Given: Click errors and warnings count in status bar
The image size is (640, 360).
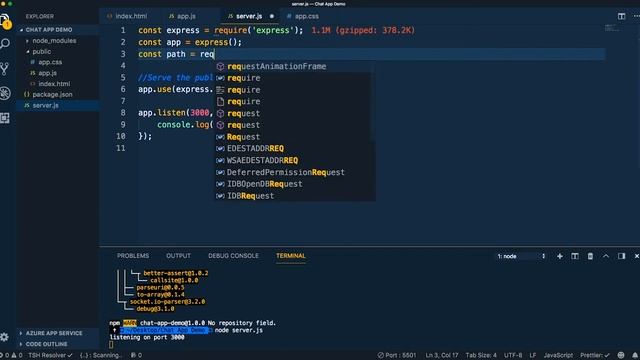Looking at the screenshot, I should pyautogui.click(x=11, y=355).
